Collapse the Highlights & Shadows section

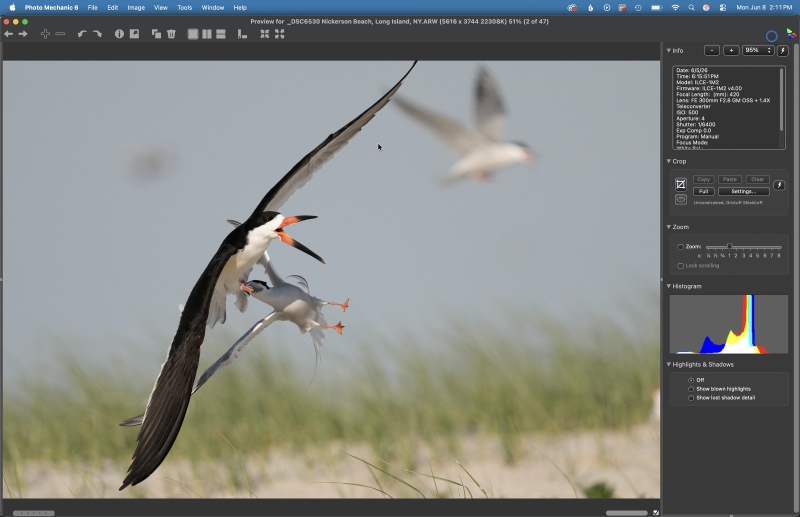[x=668, y=364]
